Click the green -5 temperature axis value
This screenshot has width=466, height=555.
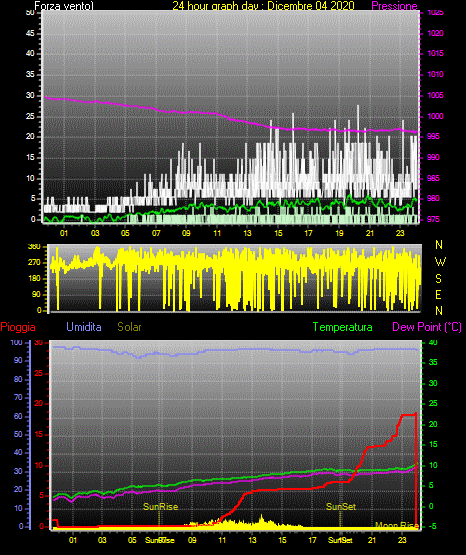433,526
